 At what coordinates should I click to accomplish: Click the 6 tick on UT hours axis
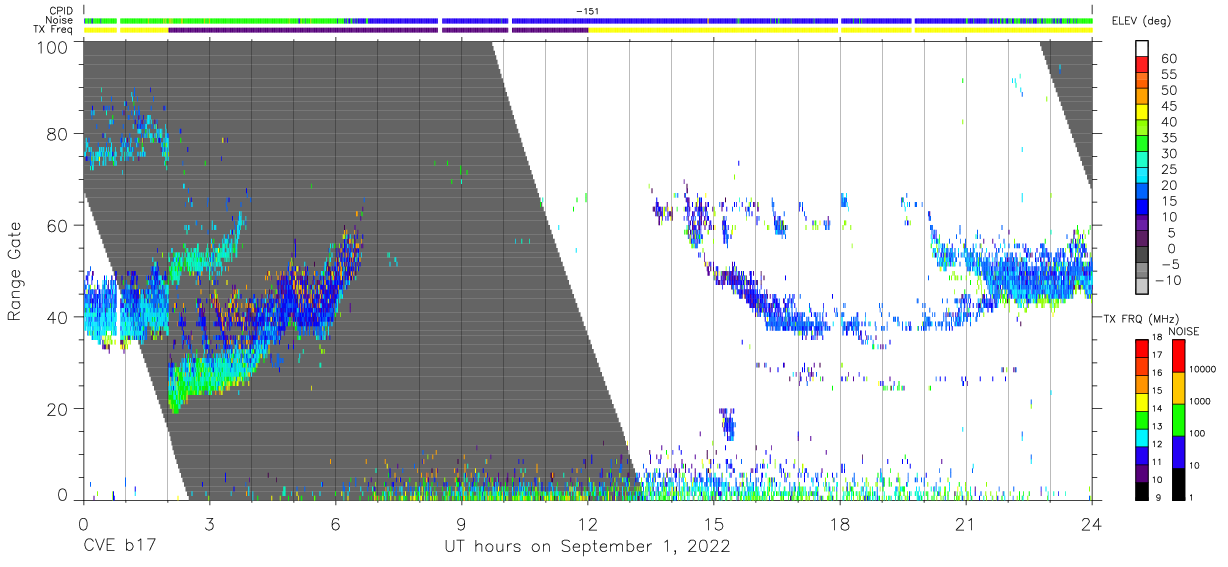[x=335, y=523]
